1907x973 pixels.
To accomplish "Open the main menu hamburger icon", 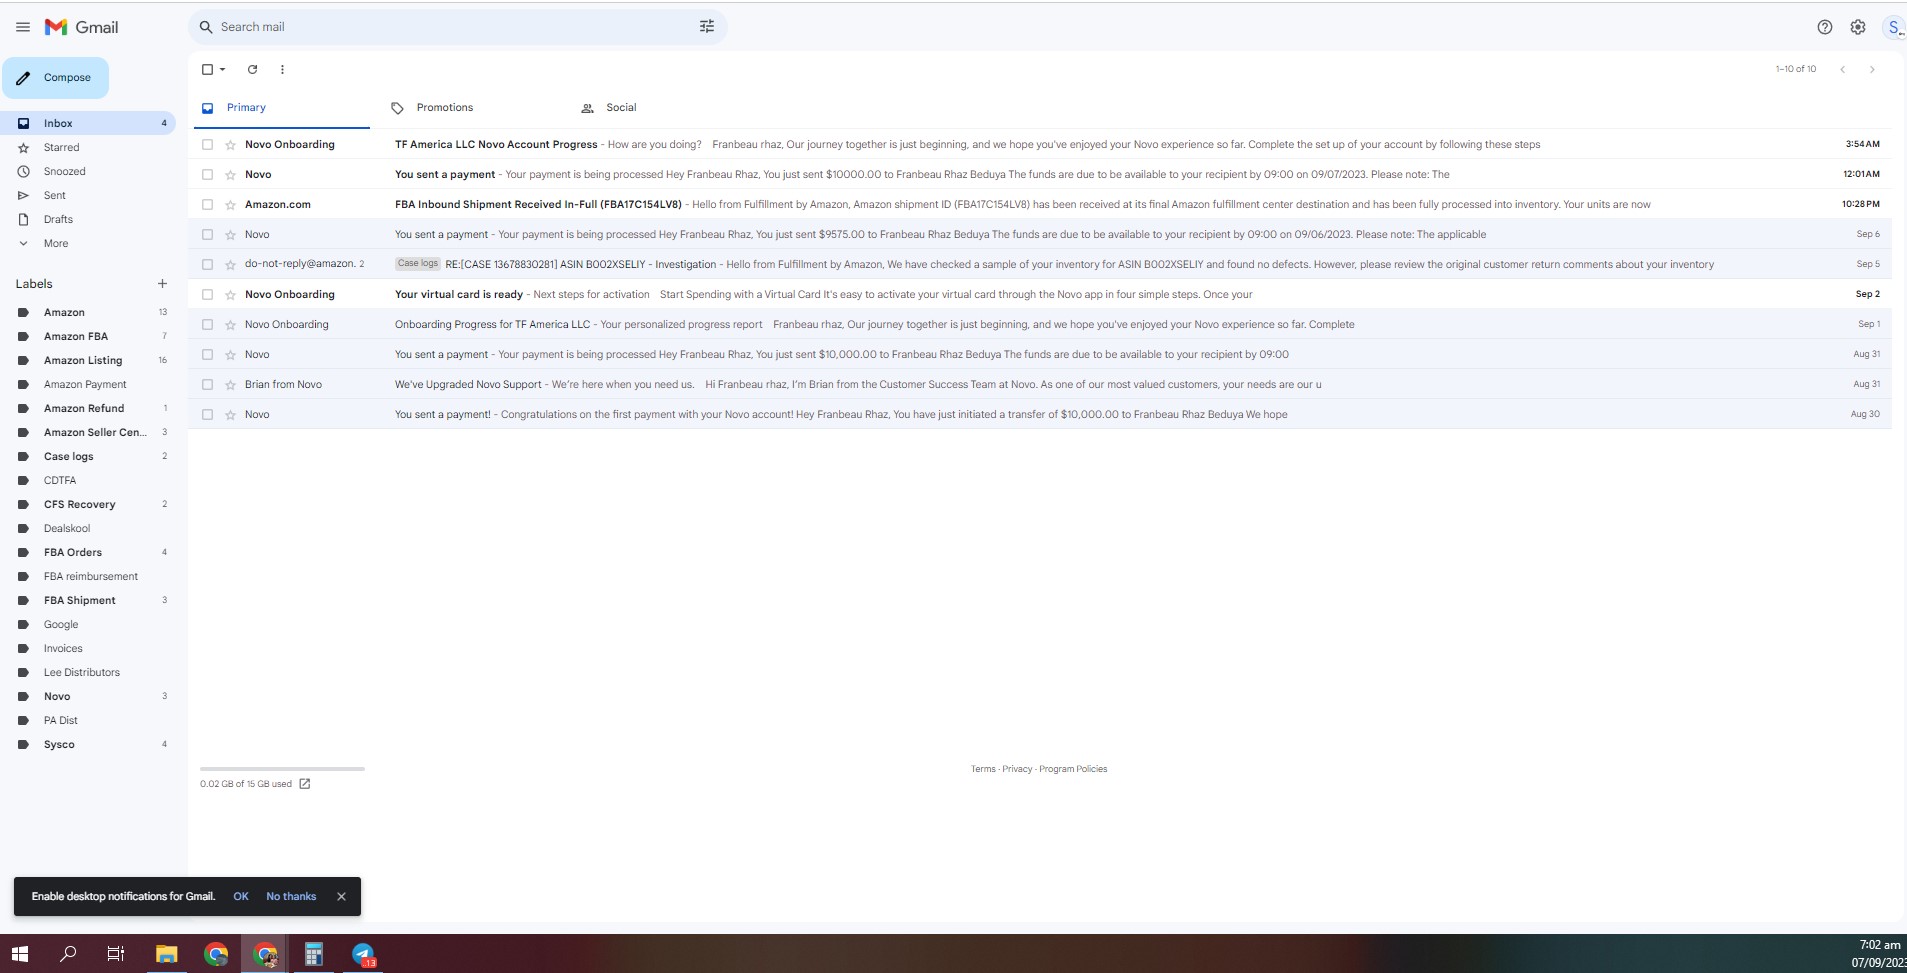I will (x=23, y=27).
